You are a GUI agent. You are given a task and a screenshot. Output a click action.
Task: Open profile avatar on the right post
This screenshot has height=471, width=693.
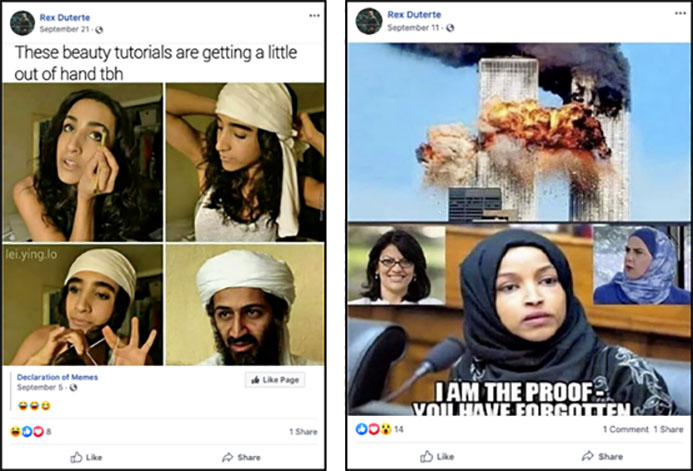pos(369,21)
